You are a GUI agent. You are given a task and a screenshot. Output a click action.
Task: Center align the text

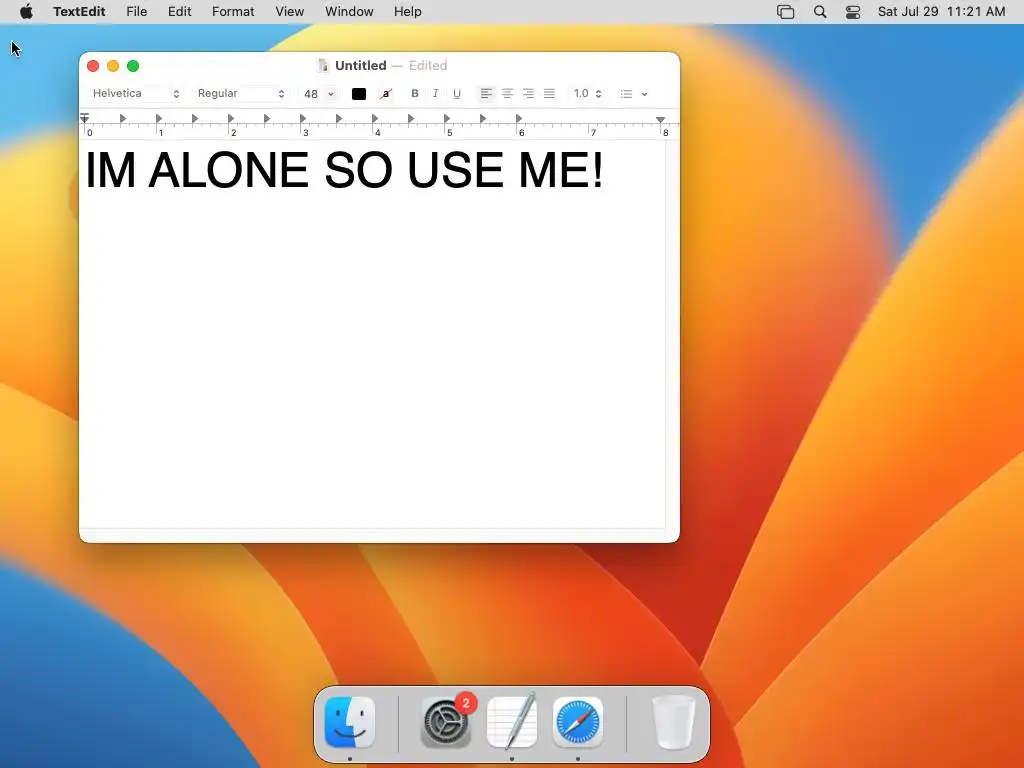click(507, 93)
